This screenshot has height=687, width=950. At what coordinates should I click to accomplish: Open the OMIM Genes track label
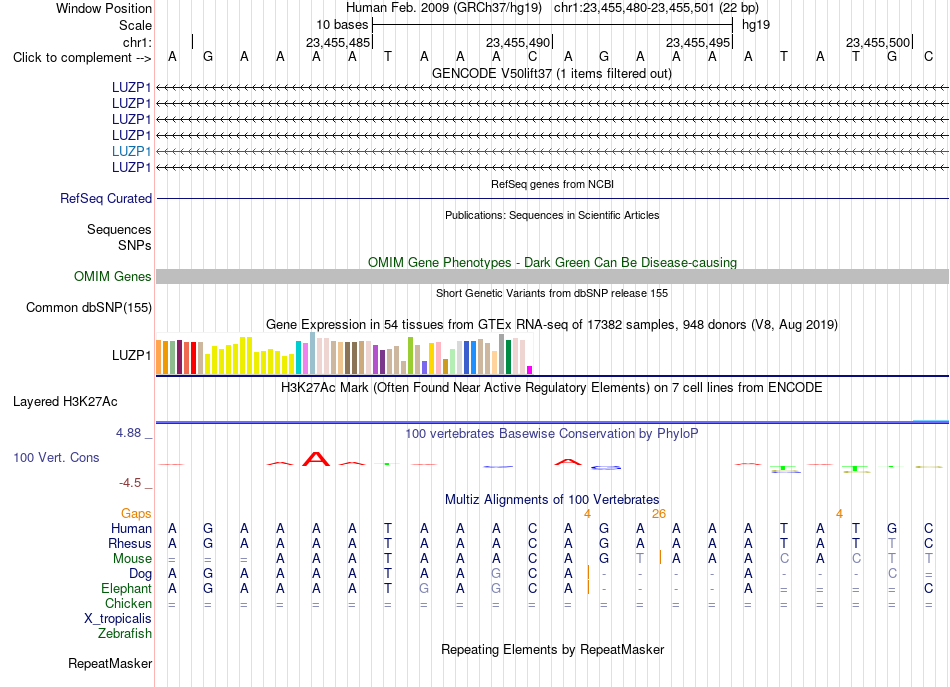pyautogui.click(x=113, y=276)
